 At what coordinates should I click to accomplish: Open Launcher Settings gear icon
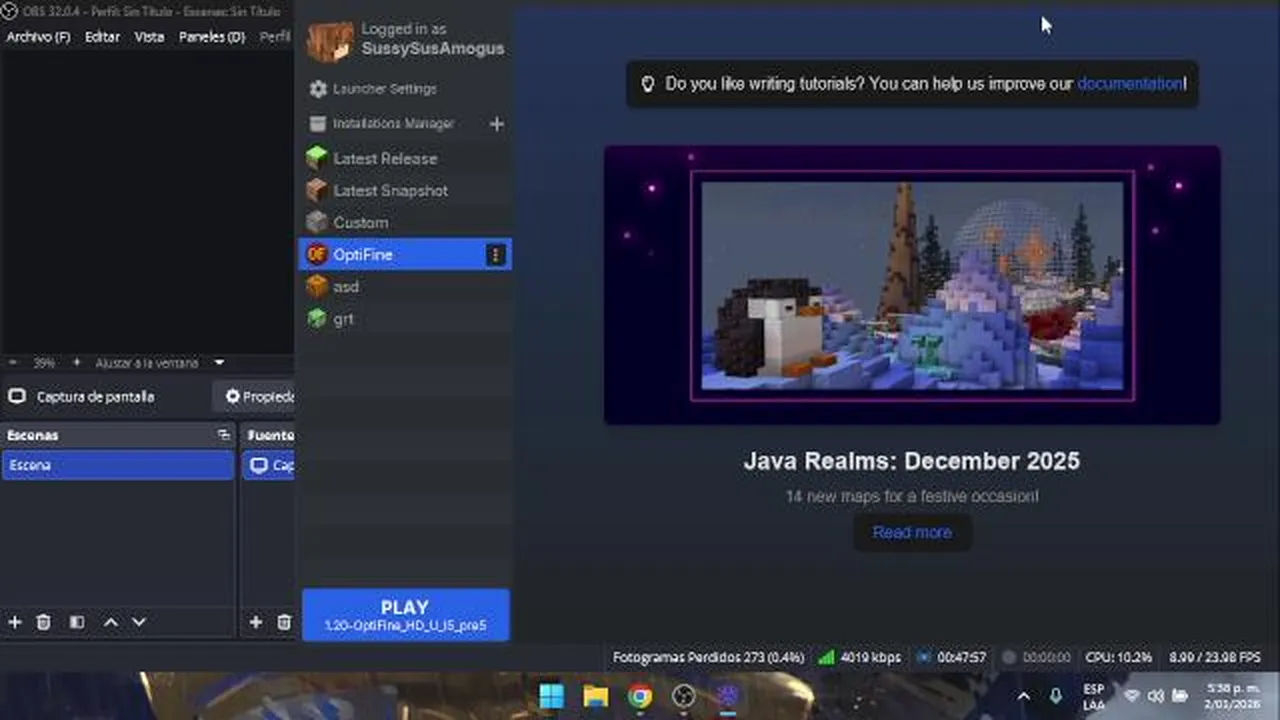[x=318, y=89]
